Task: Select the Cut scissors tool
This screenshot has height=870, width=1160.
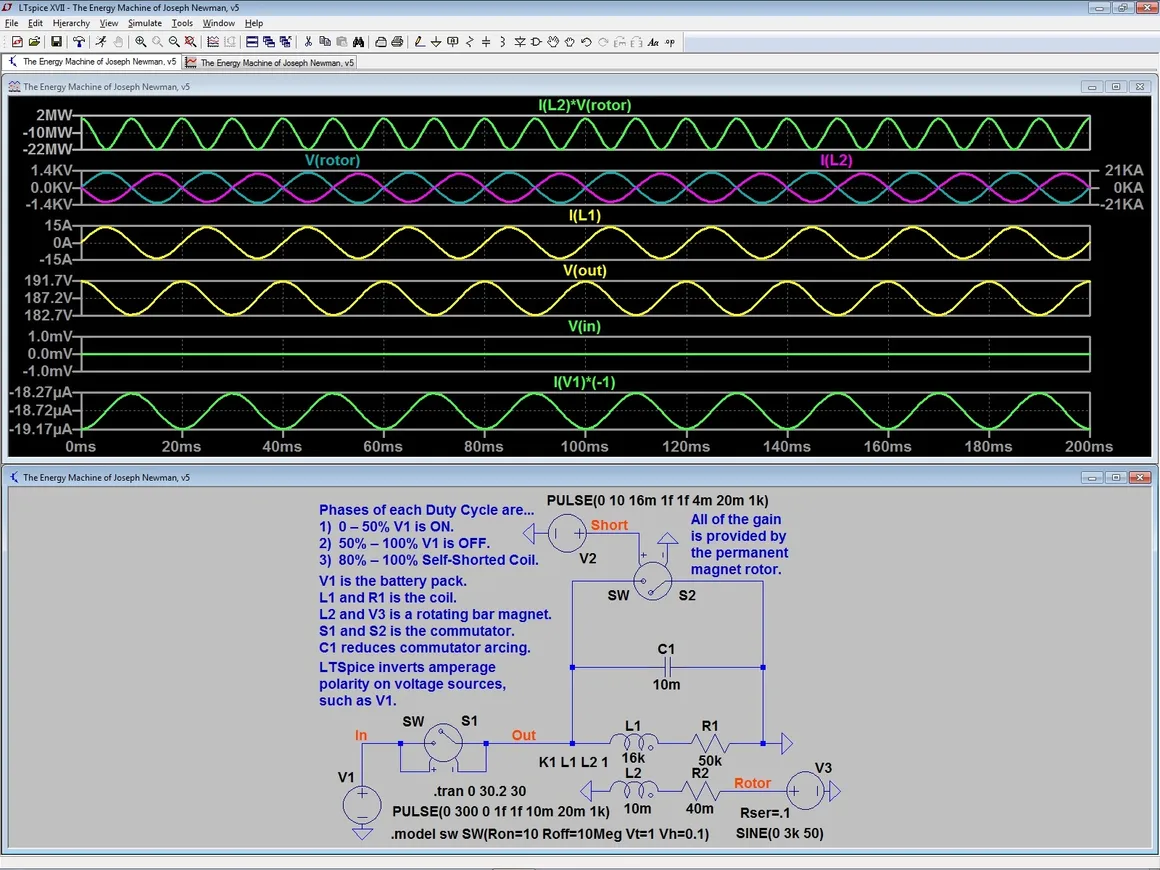Action: (308, 42)
